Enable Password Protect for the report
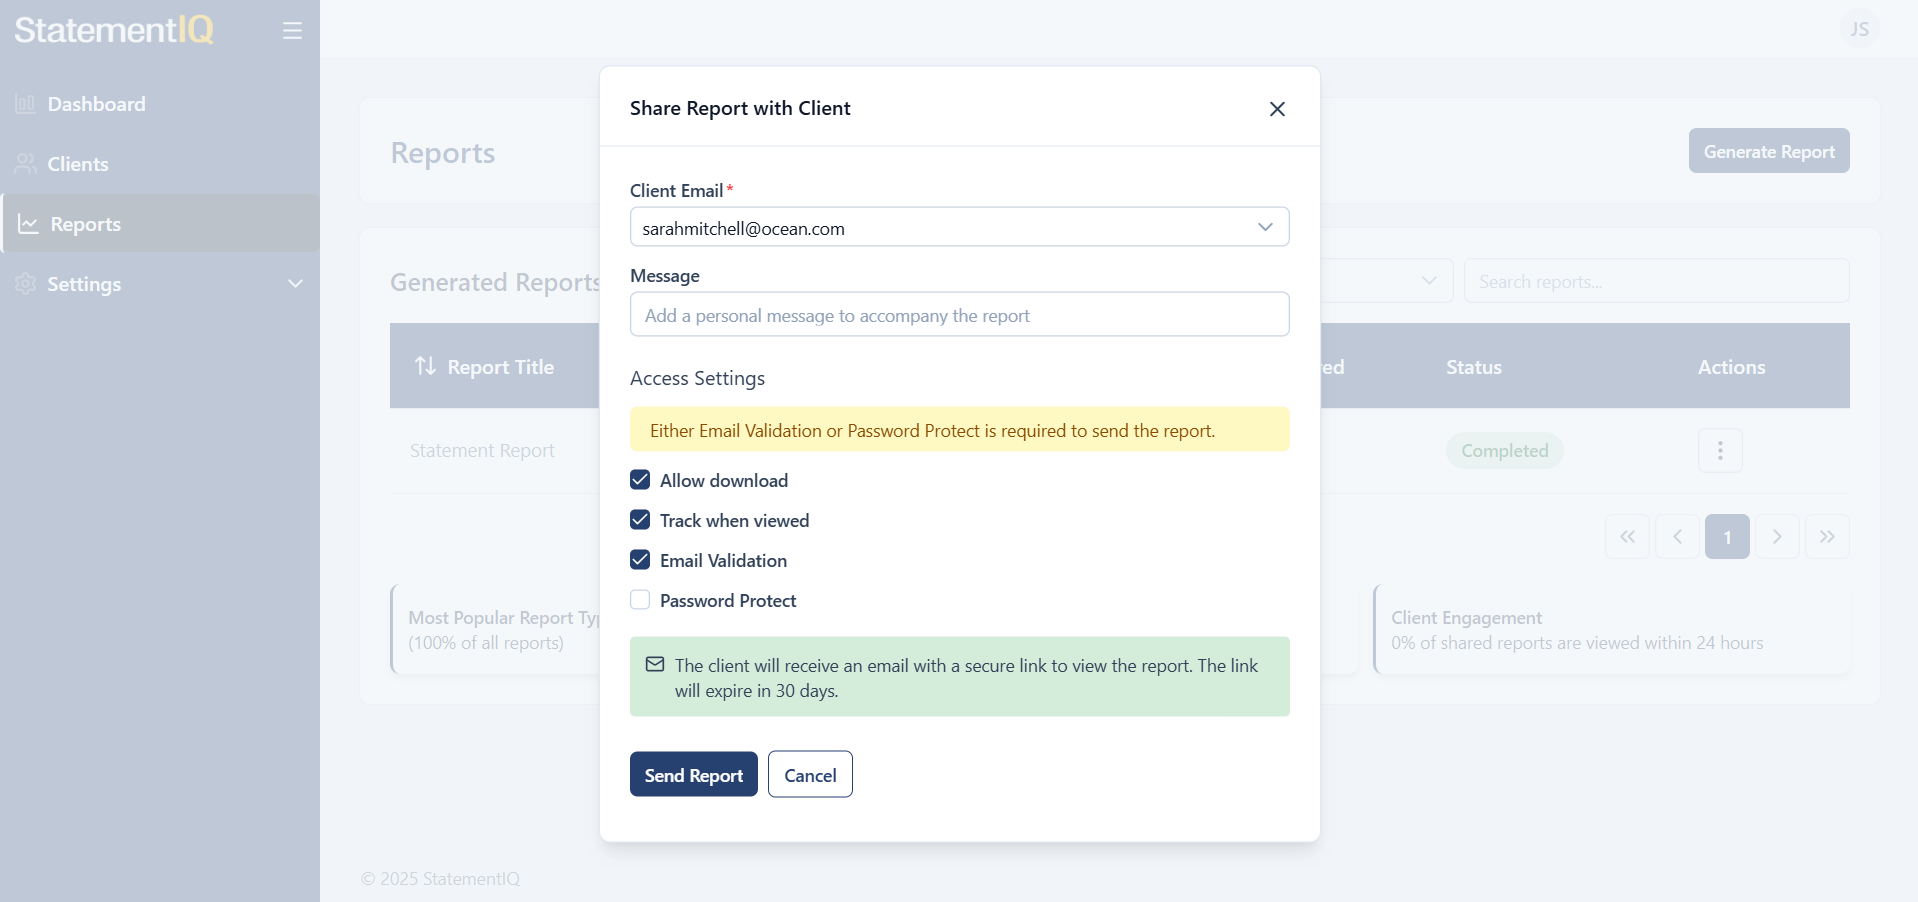This screenshot has height=902, width=1918. [639, 600]
